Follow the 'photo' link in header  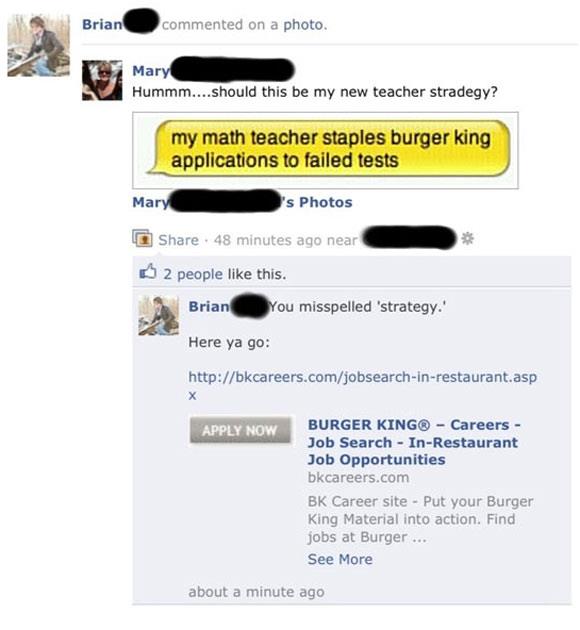(x=303, y=25)
